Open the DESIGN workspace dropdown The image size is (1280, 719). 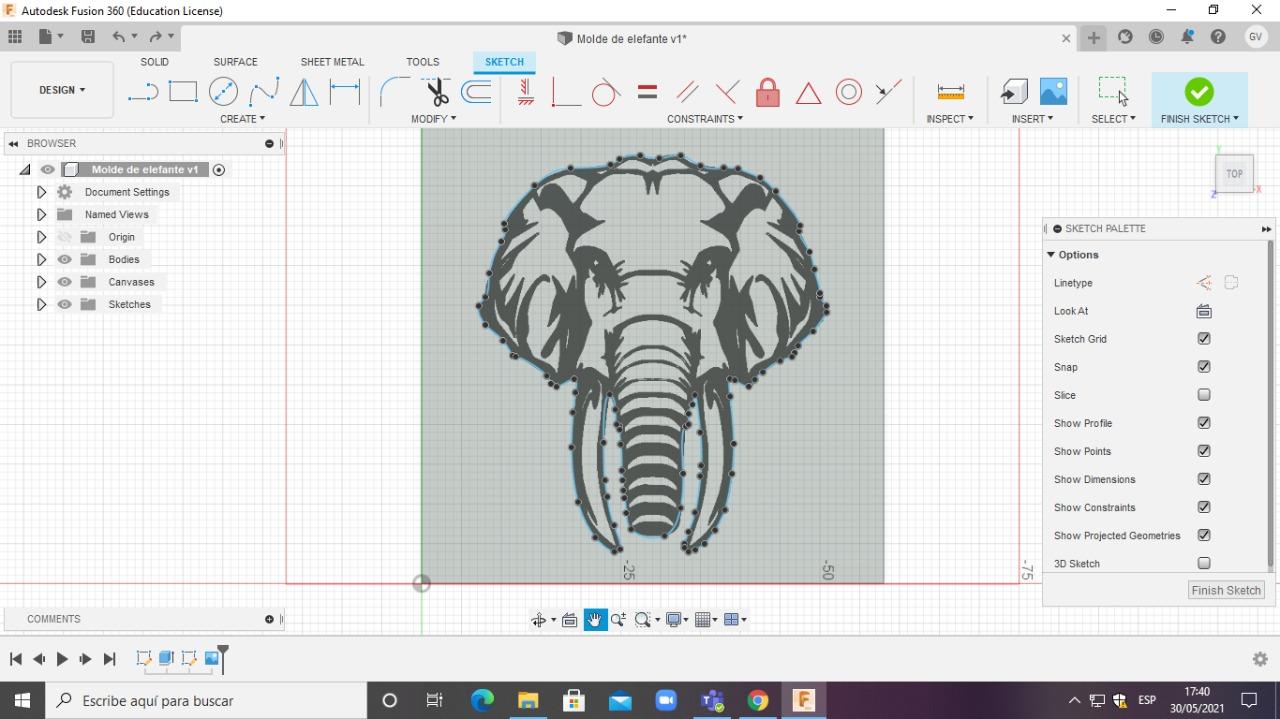click(62, 90)
